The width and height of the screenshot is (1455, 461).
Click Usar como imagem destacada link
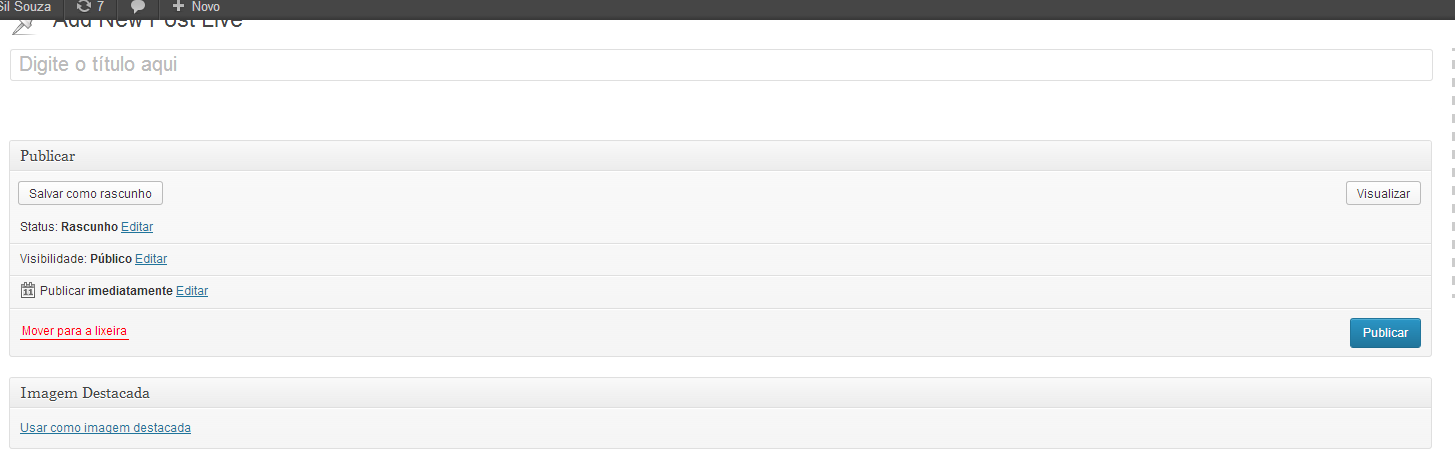105,428
